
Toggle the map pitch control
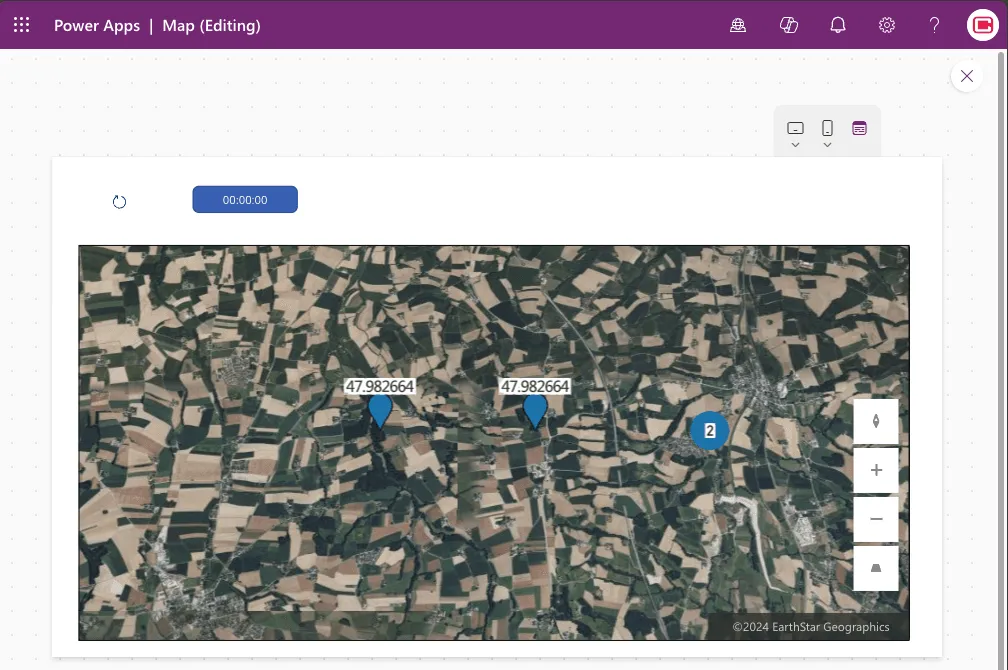(876, 568)
